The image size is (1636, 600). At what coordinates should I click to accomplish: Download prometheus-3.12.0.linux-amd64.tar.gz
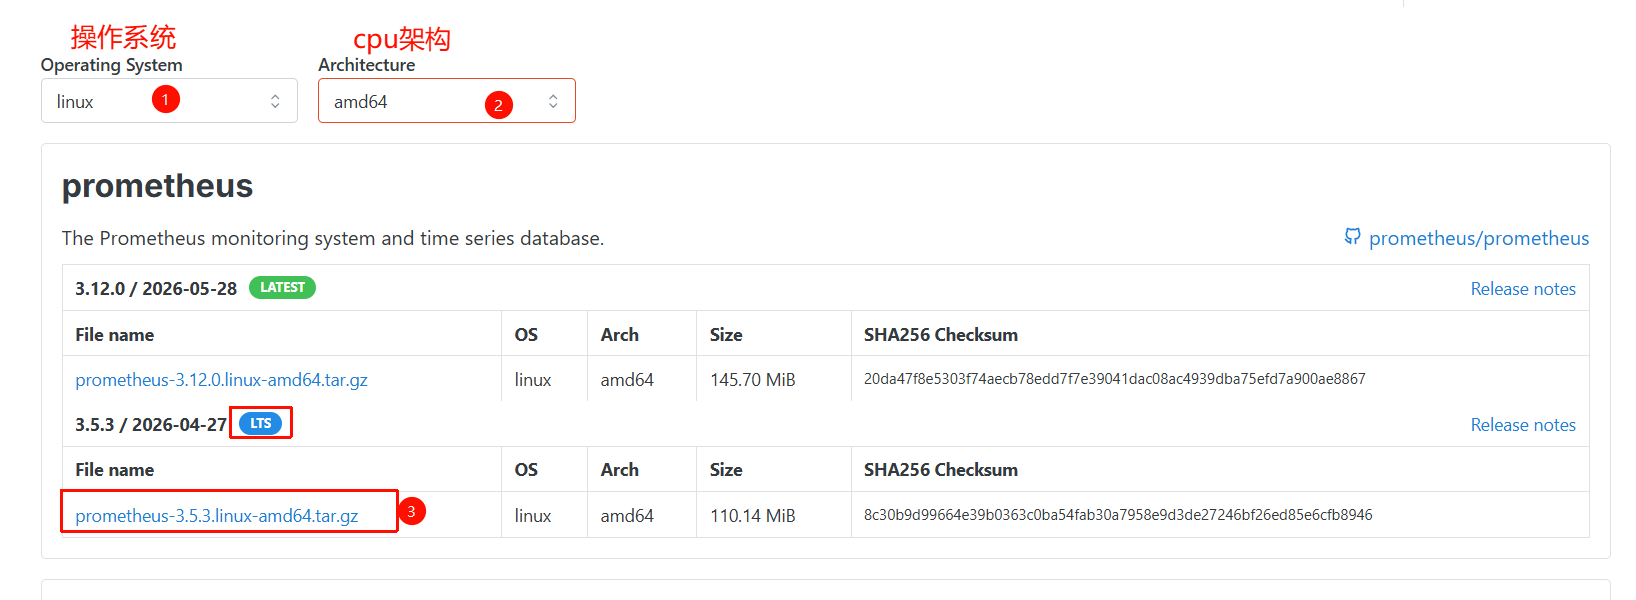click(x=222, y=380)
